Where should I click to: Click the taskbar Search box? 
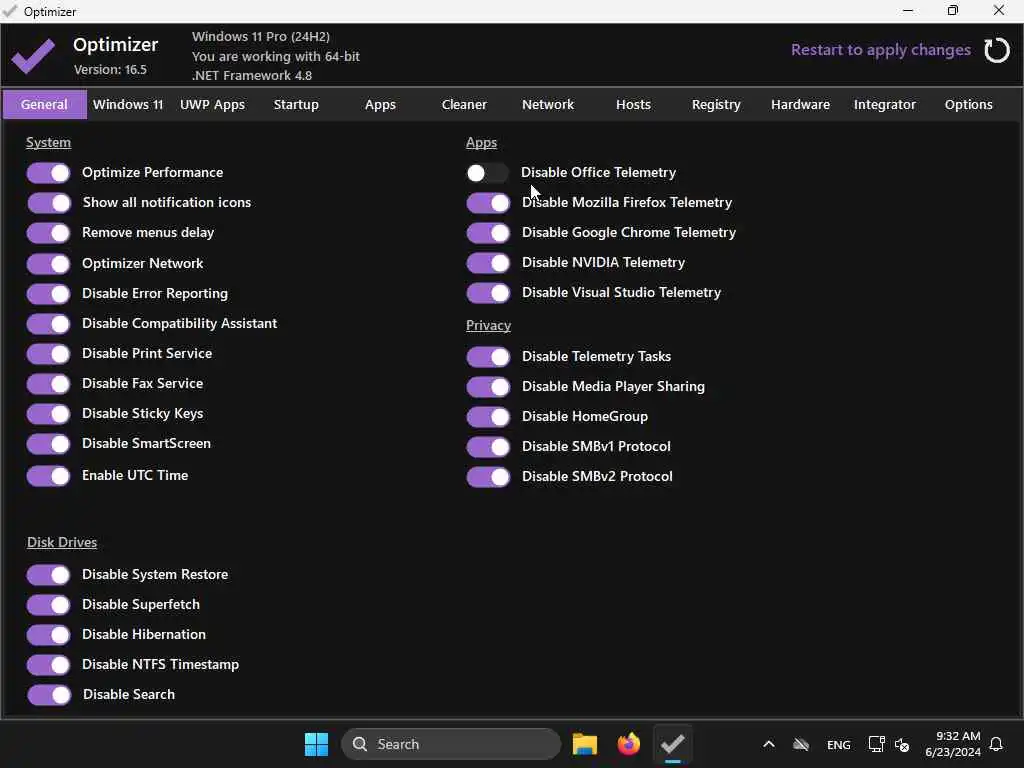click(451, 744)
